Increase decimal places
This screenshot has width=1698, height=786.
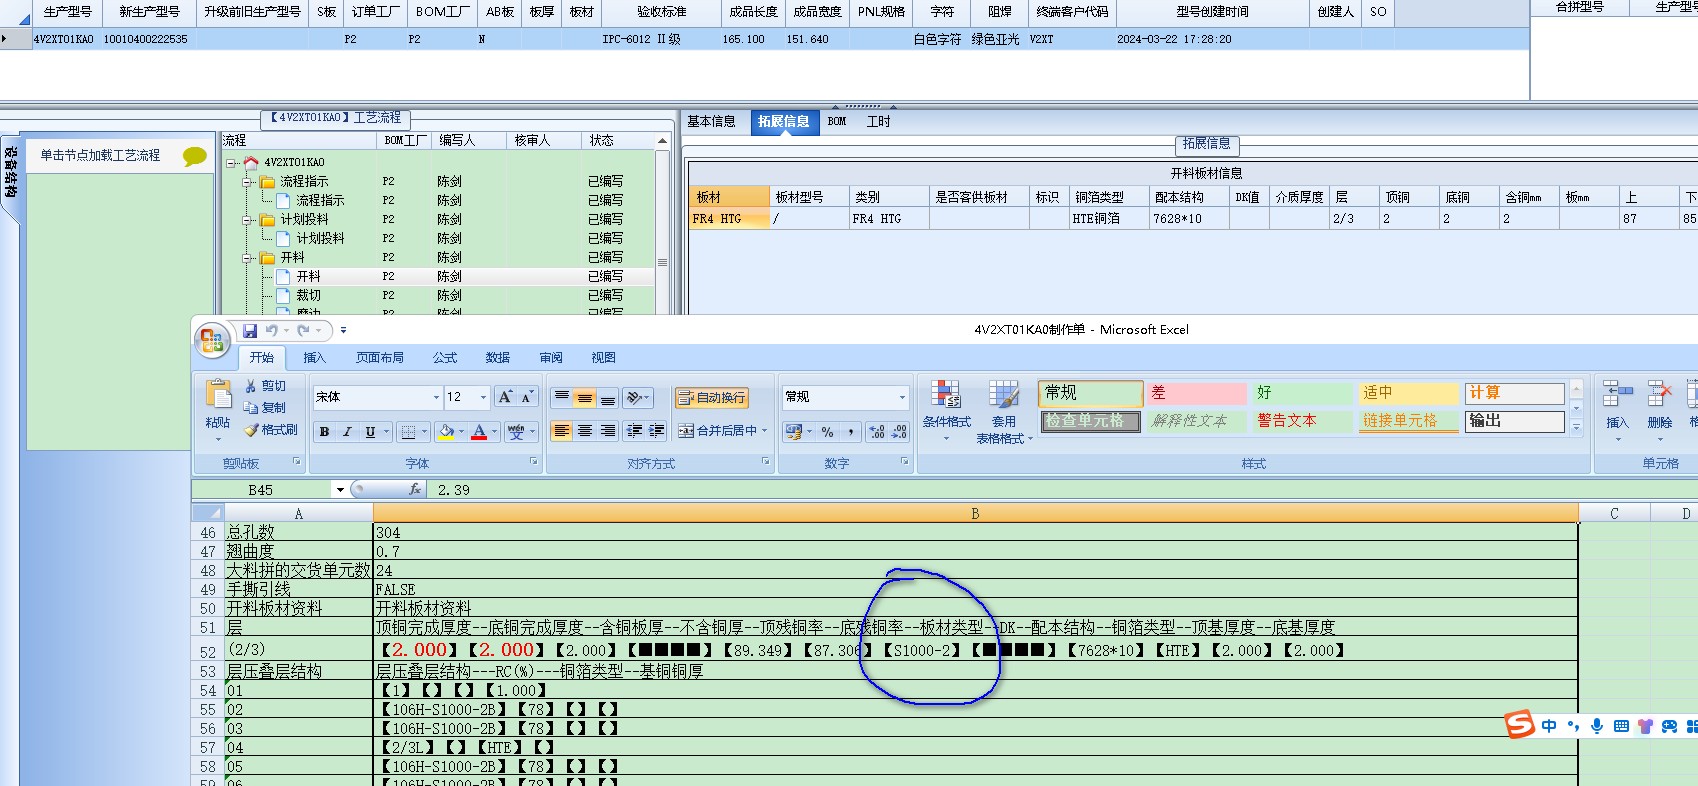877,432
